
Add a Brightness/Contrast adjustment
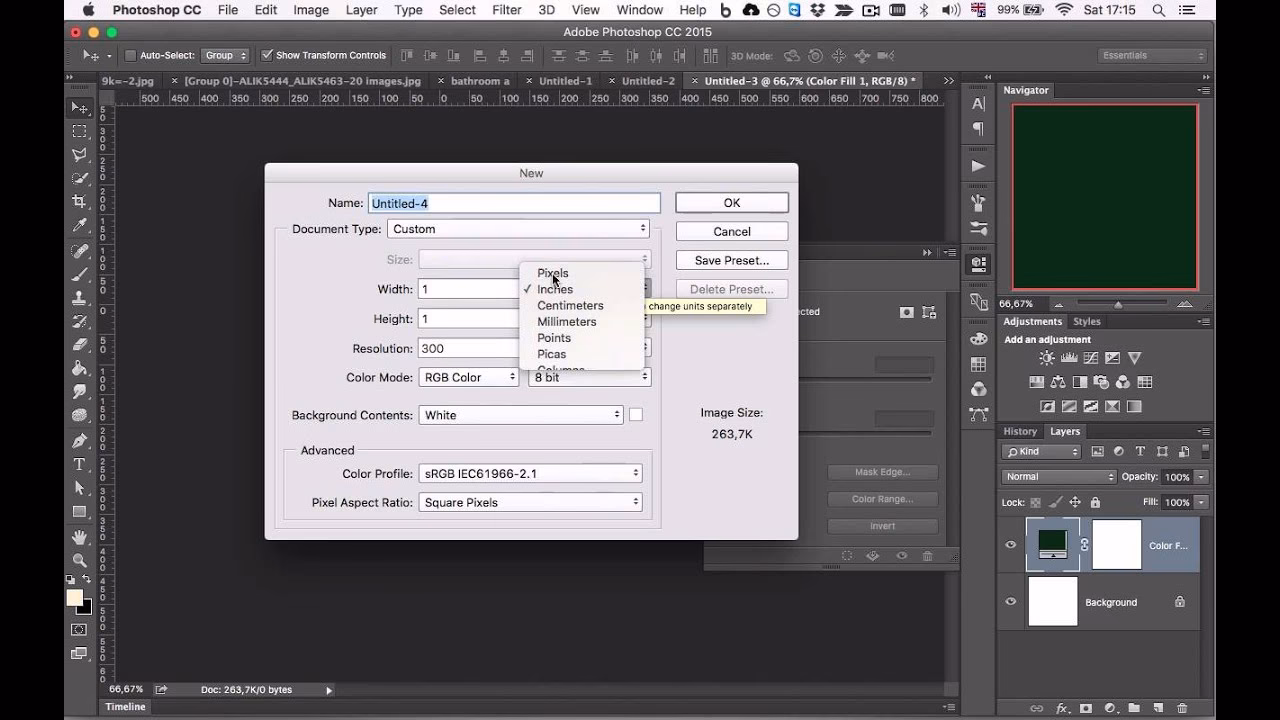pos(1046,357)
